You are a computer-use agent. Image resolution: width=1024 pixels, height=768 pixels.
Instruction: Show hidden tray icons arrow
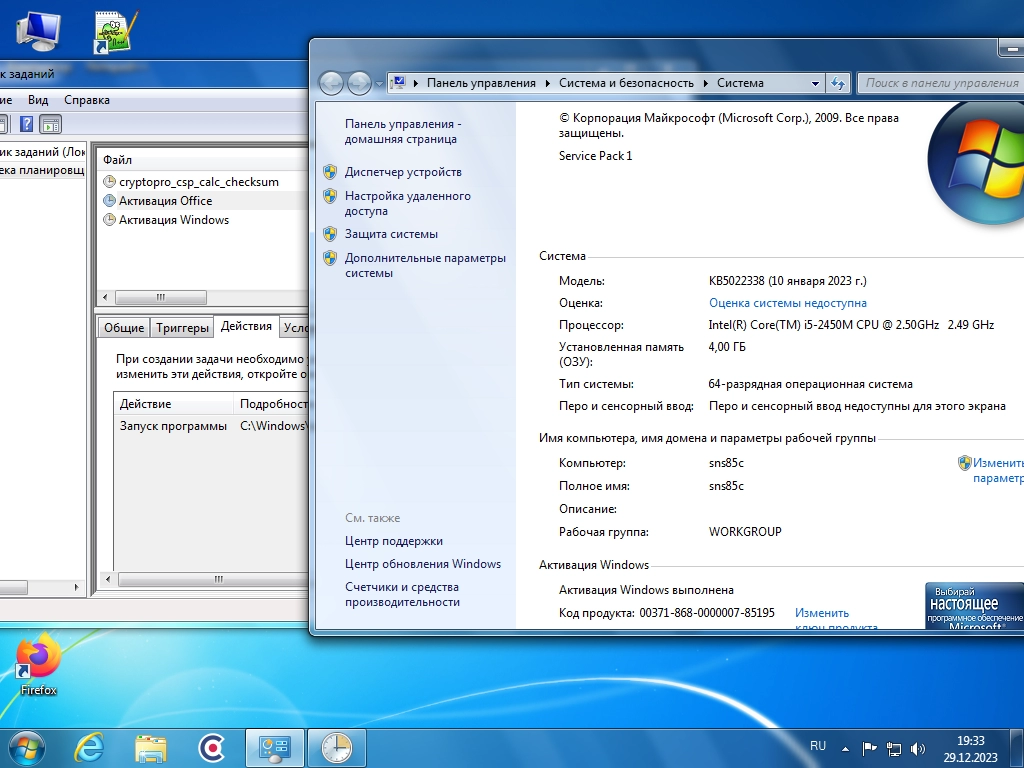[x=846, y=747]
